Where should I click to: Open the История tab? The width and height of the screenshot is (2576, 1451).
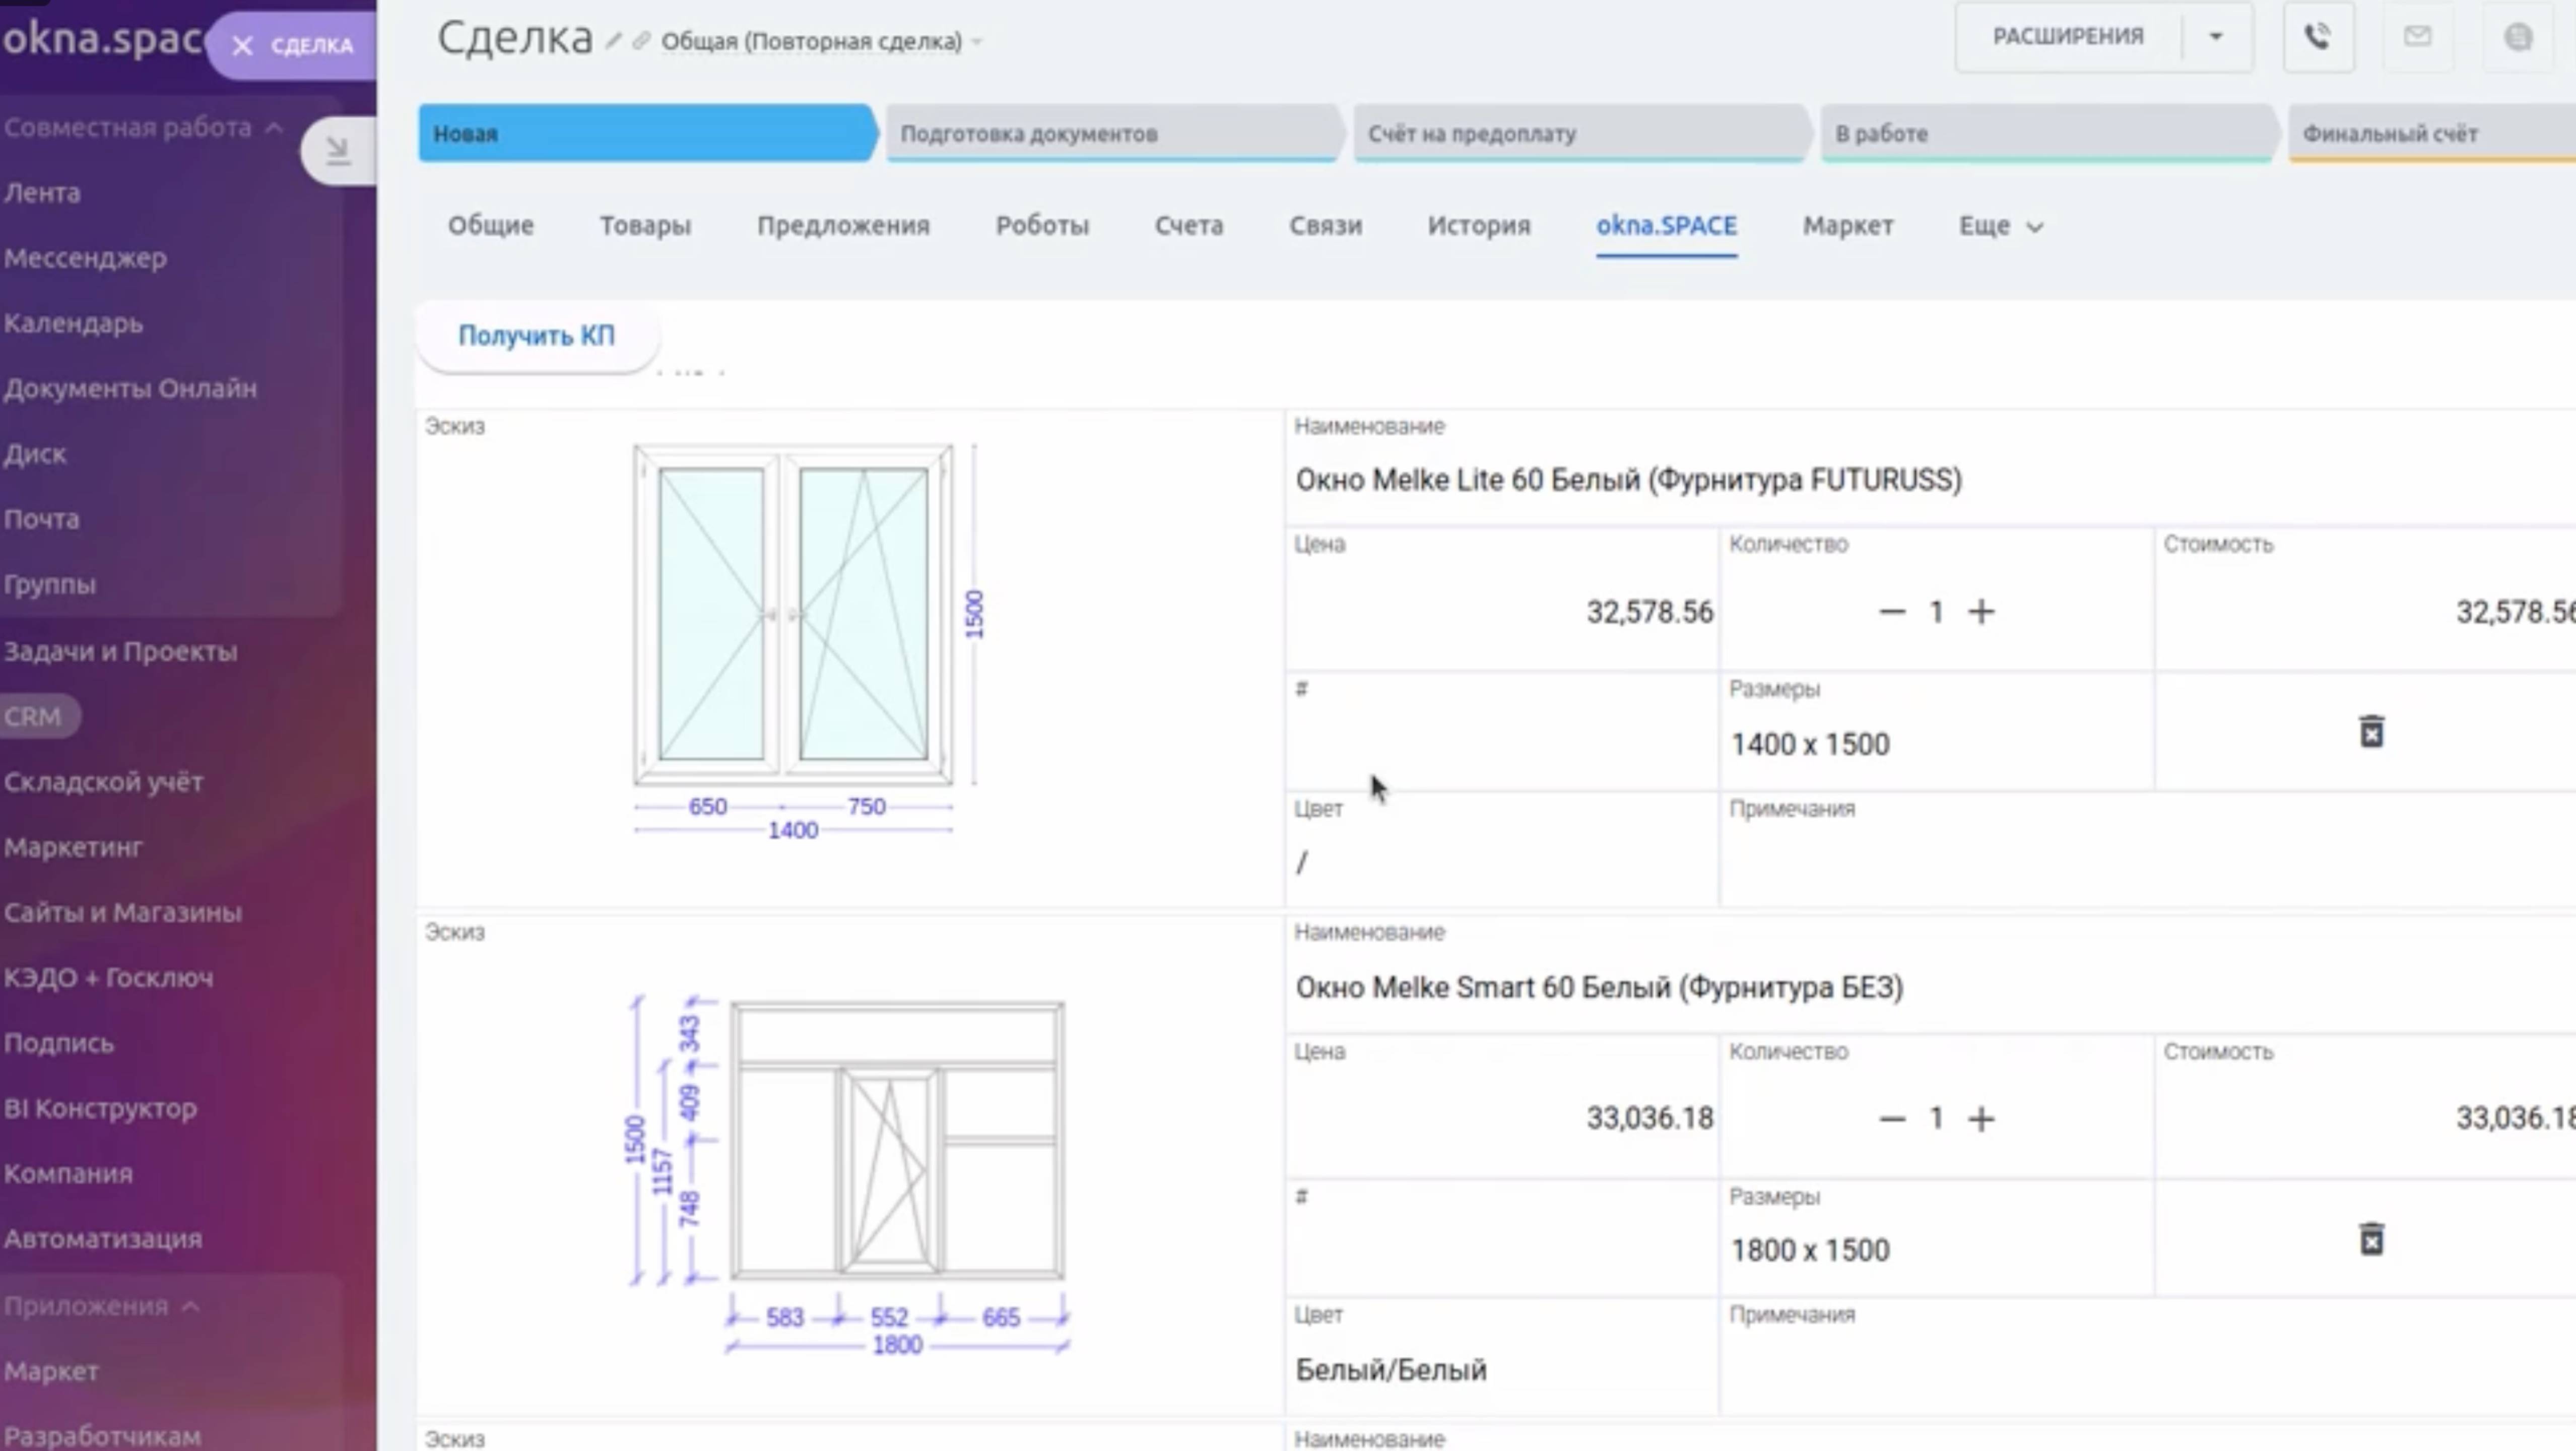(x=1478, y=226)
